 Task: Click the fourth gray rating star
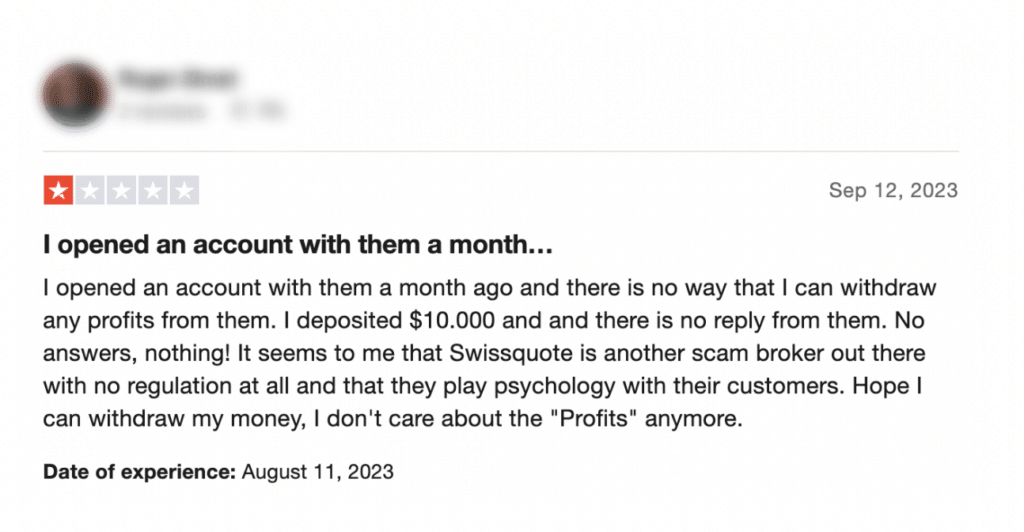(153, 191)
